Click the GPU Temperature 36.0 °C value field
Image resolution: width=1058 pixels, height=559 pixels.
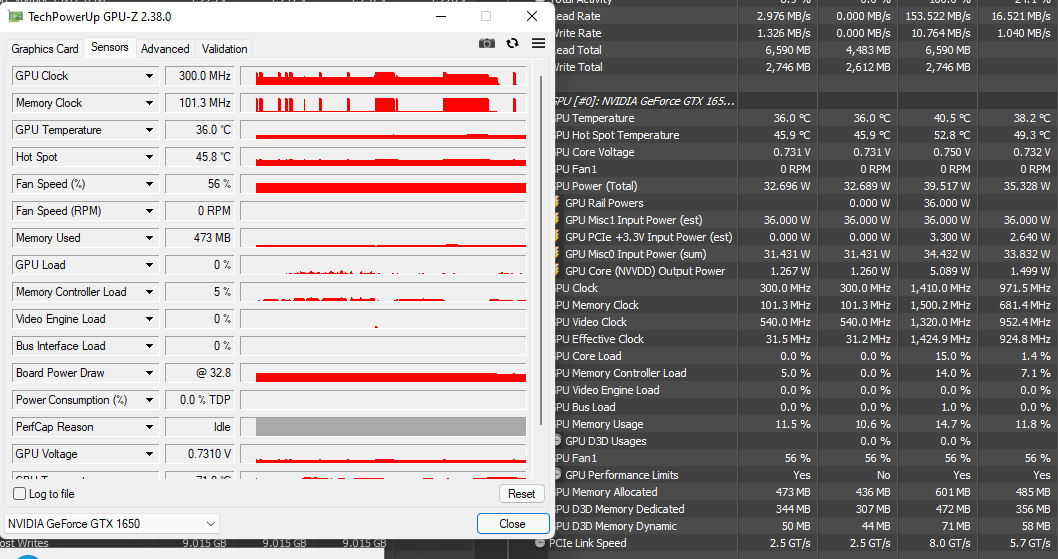(200, 130)
